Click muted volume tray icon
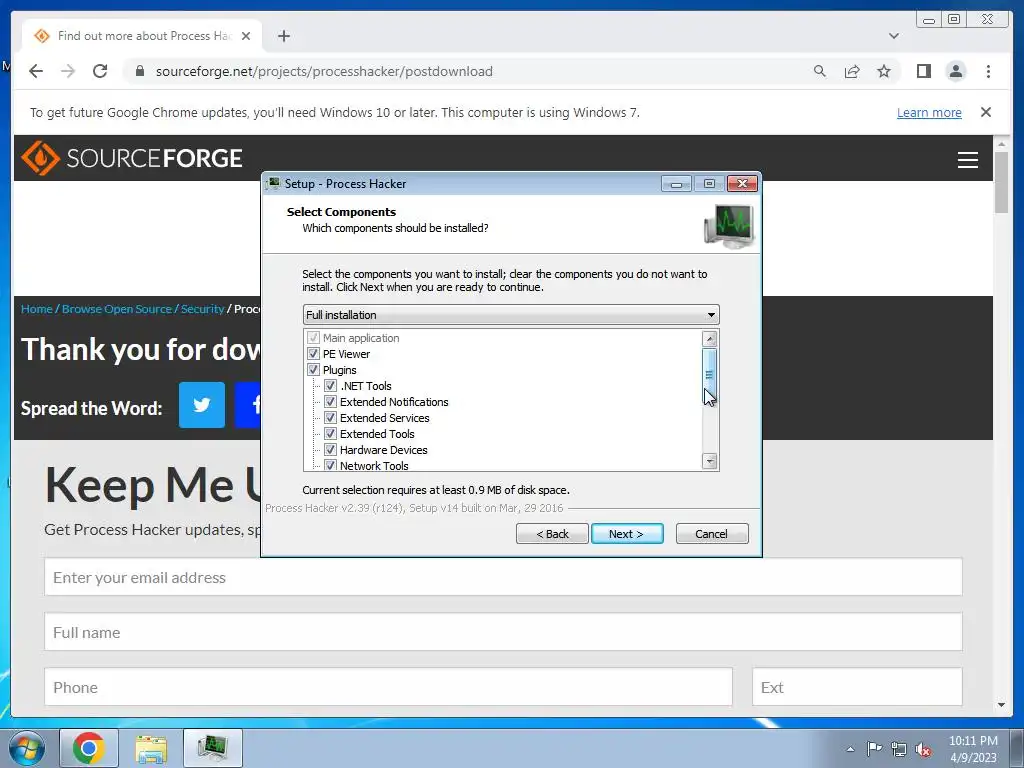 pos(923,749)
